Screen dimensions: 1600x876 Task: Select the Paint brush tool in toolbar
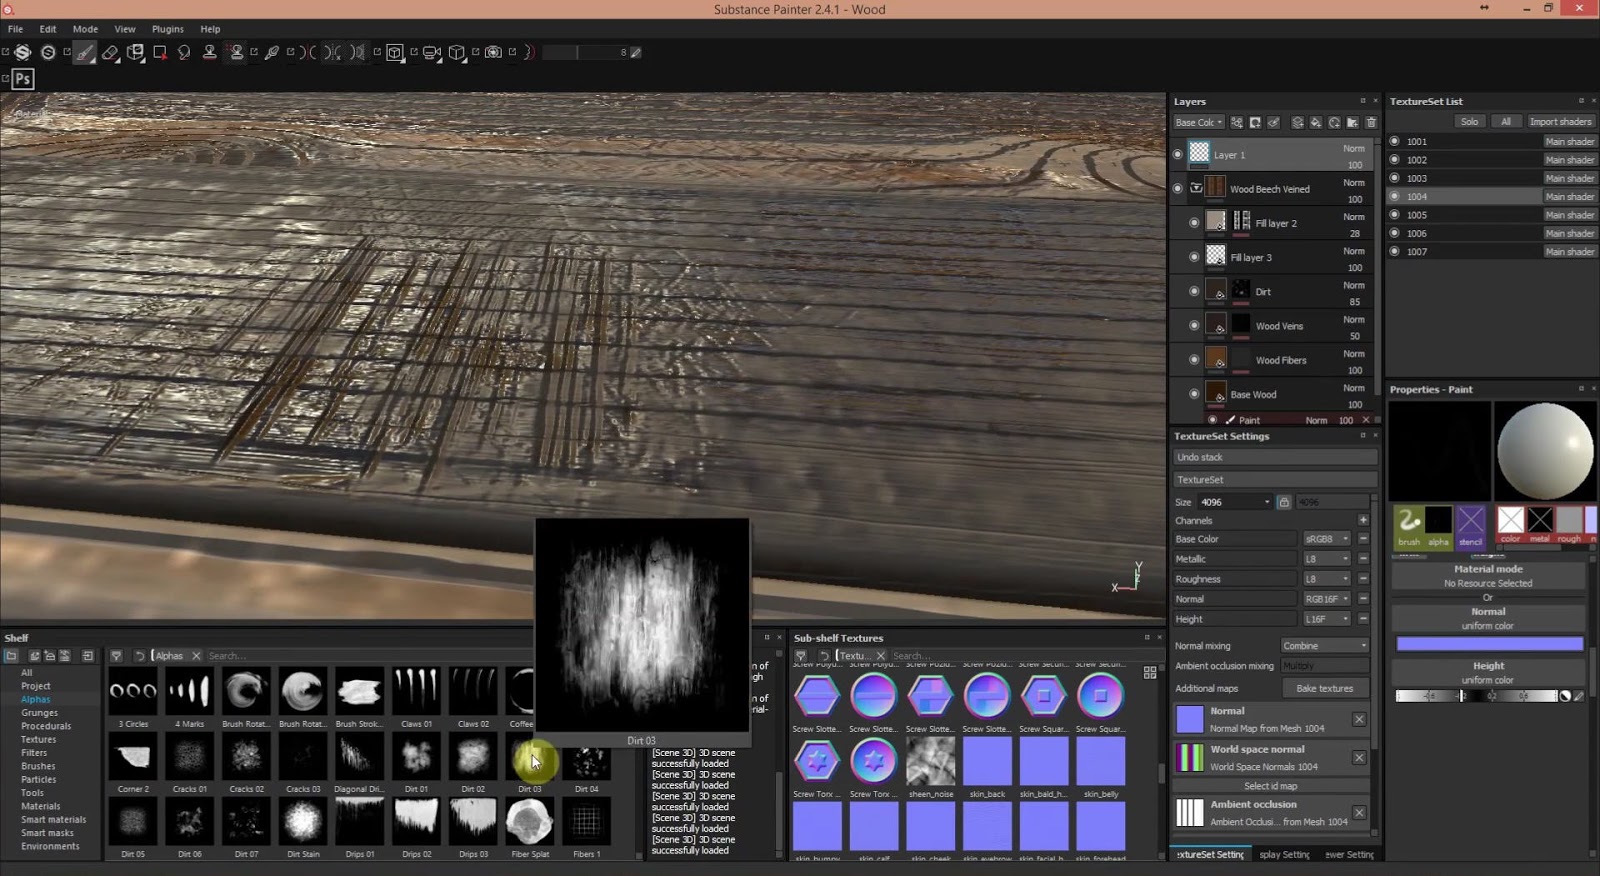(x=85, y=53)
